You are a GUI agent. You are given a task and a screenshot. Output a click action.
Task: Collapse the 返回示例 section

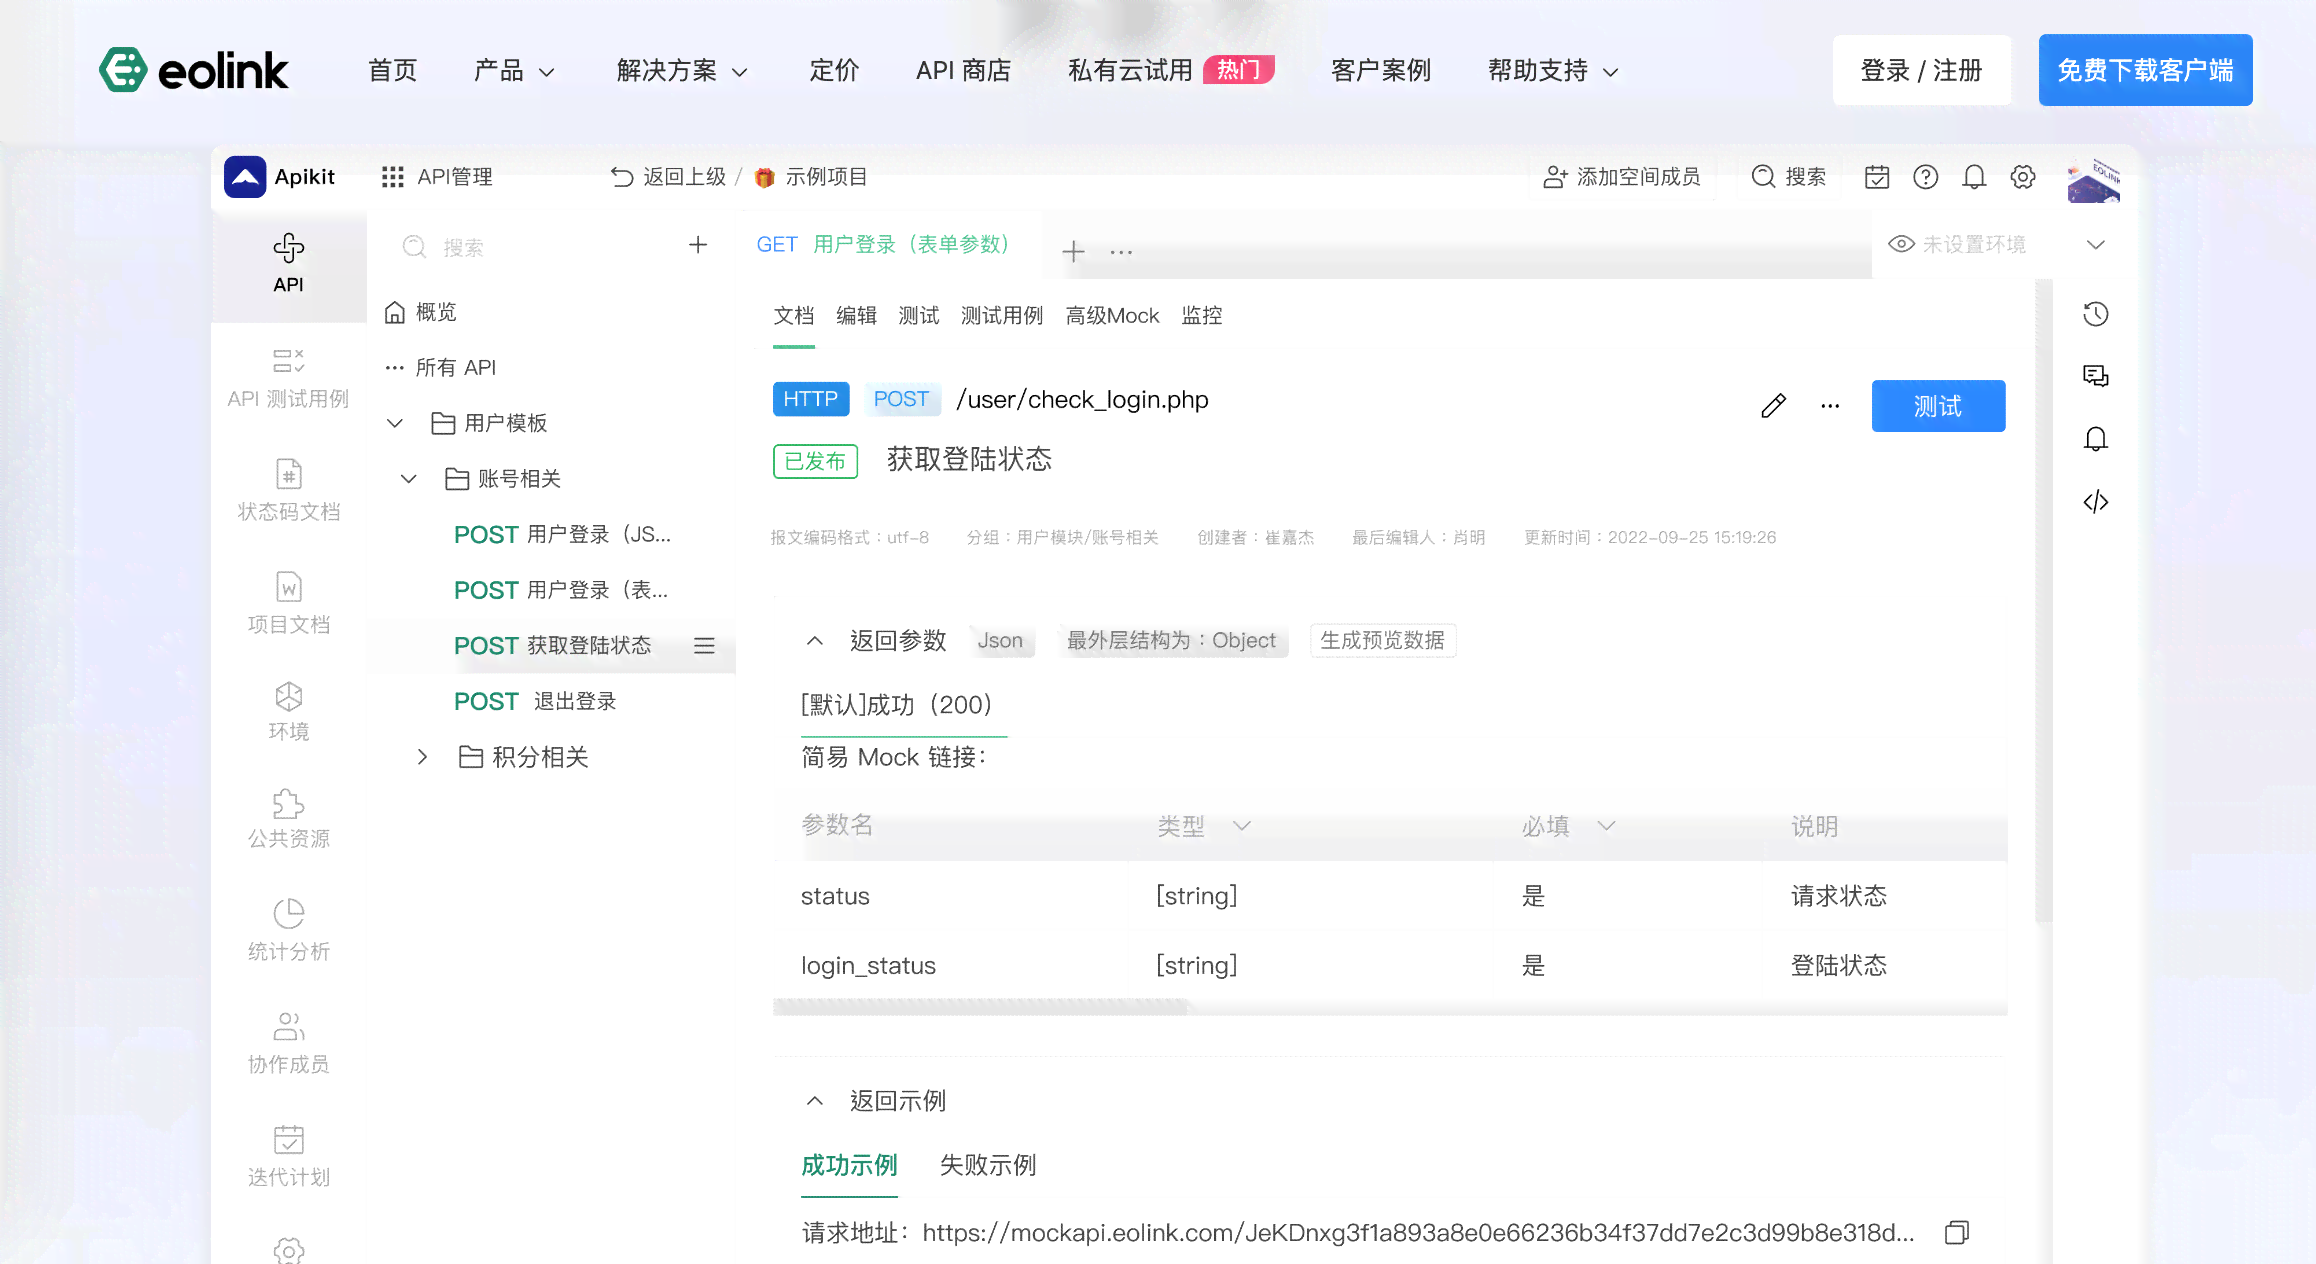(814, 1101)
